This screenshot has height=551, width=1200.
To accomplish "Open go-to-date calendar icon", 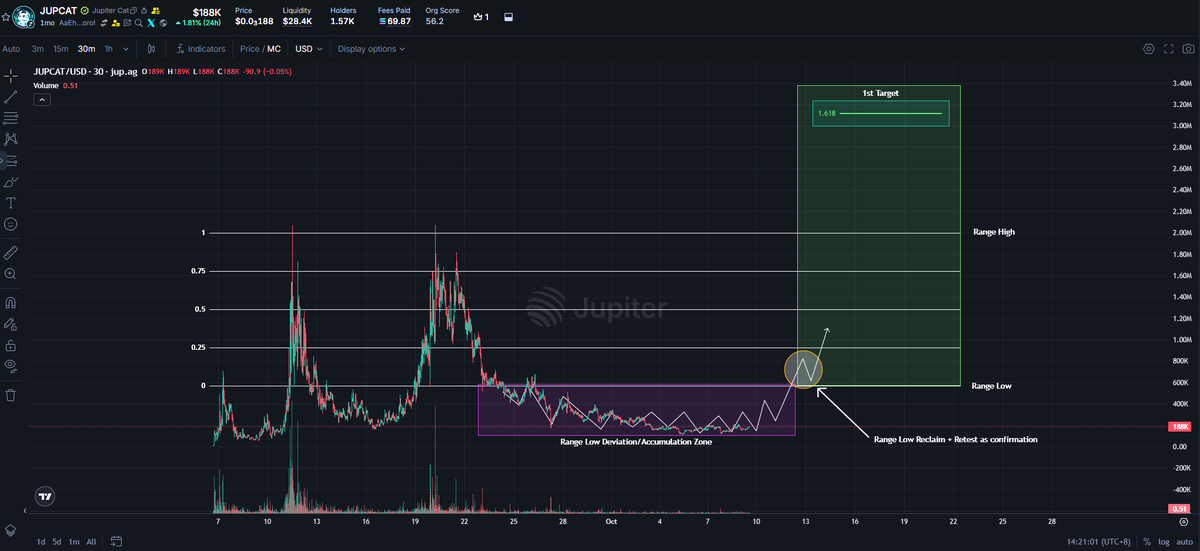I will point(117,541).
